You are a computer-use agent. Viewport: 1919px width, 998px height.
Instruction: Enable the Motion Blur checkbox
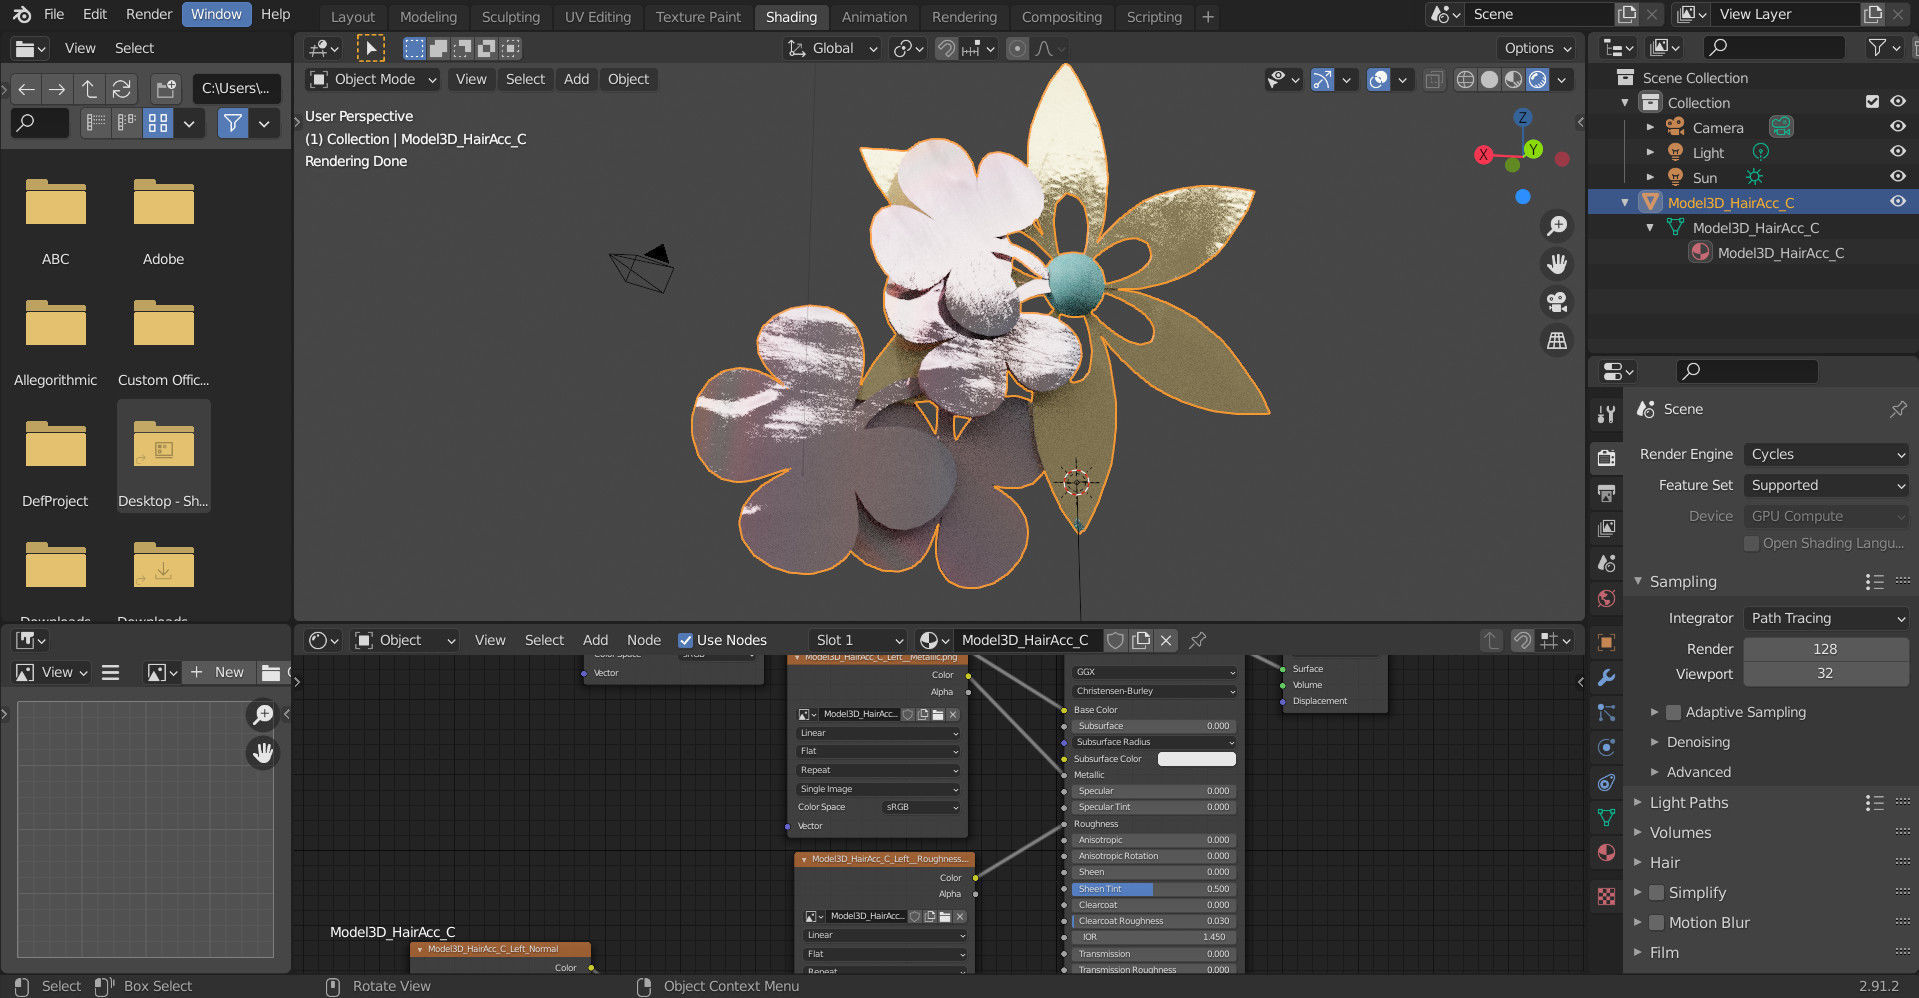[1656, 922]
